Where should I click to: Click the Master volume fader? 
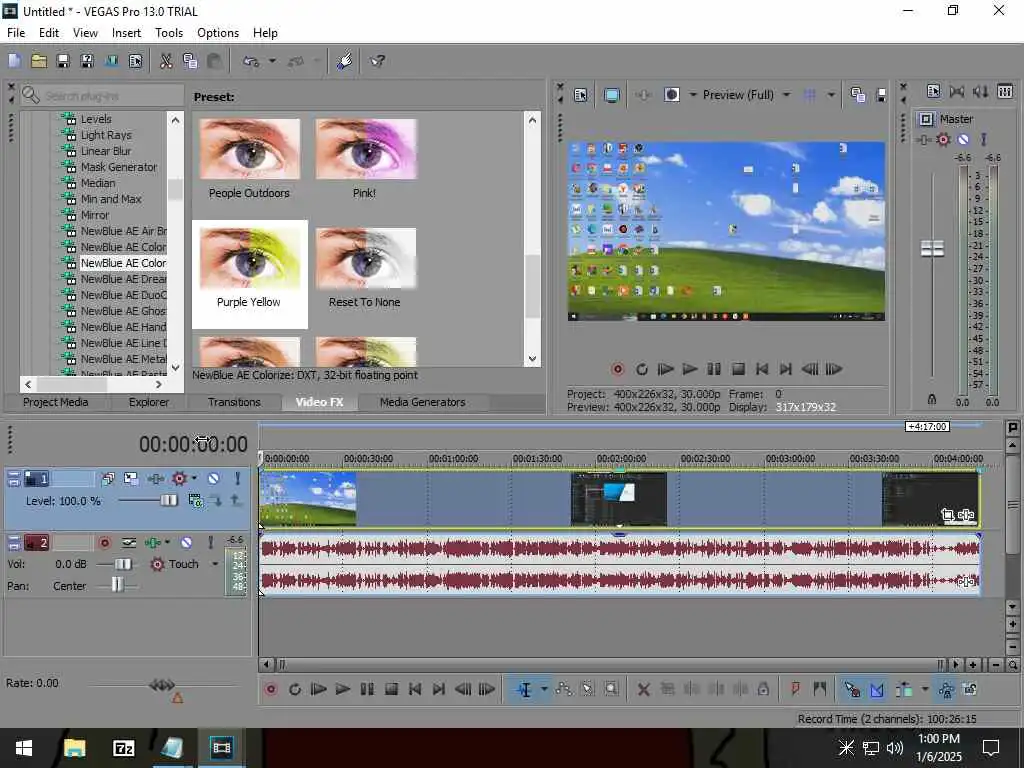pyautogui.click(x=932, y=249)
